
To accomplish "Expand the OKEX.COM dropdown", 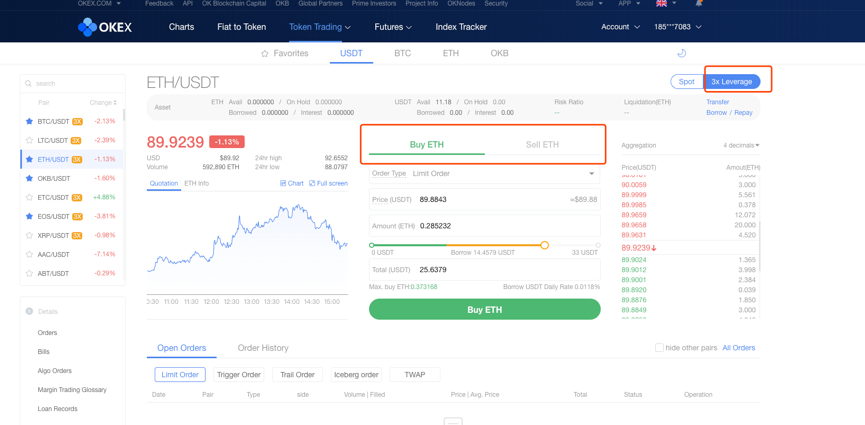I will coord(99,3).
